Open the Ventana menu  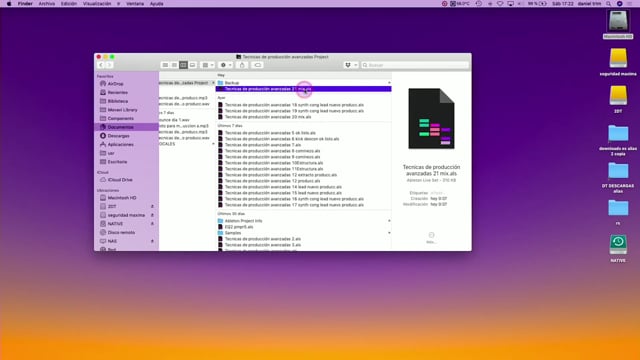pos(135,4)
